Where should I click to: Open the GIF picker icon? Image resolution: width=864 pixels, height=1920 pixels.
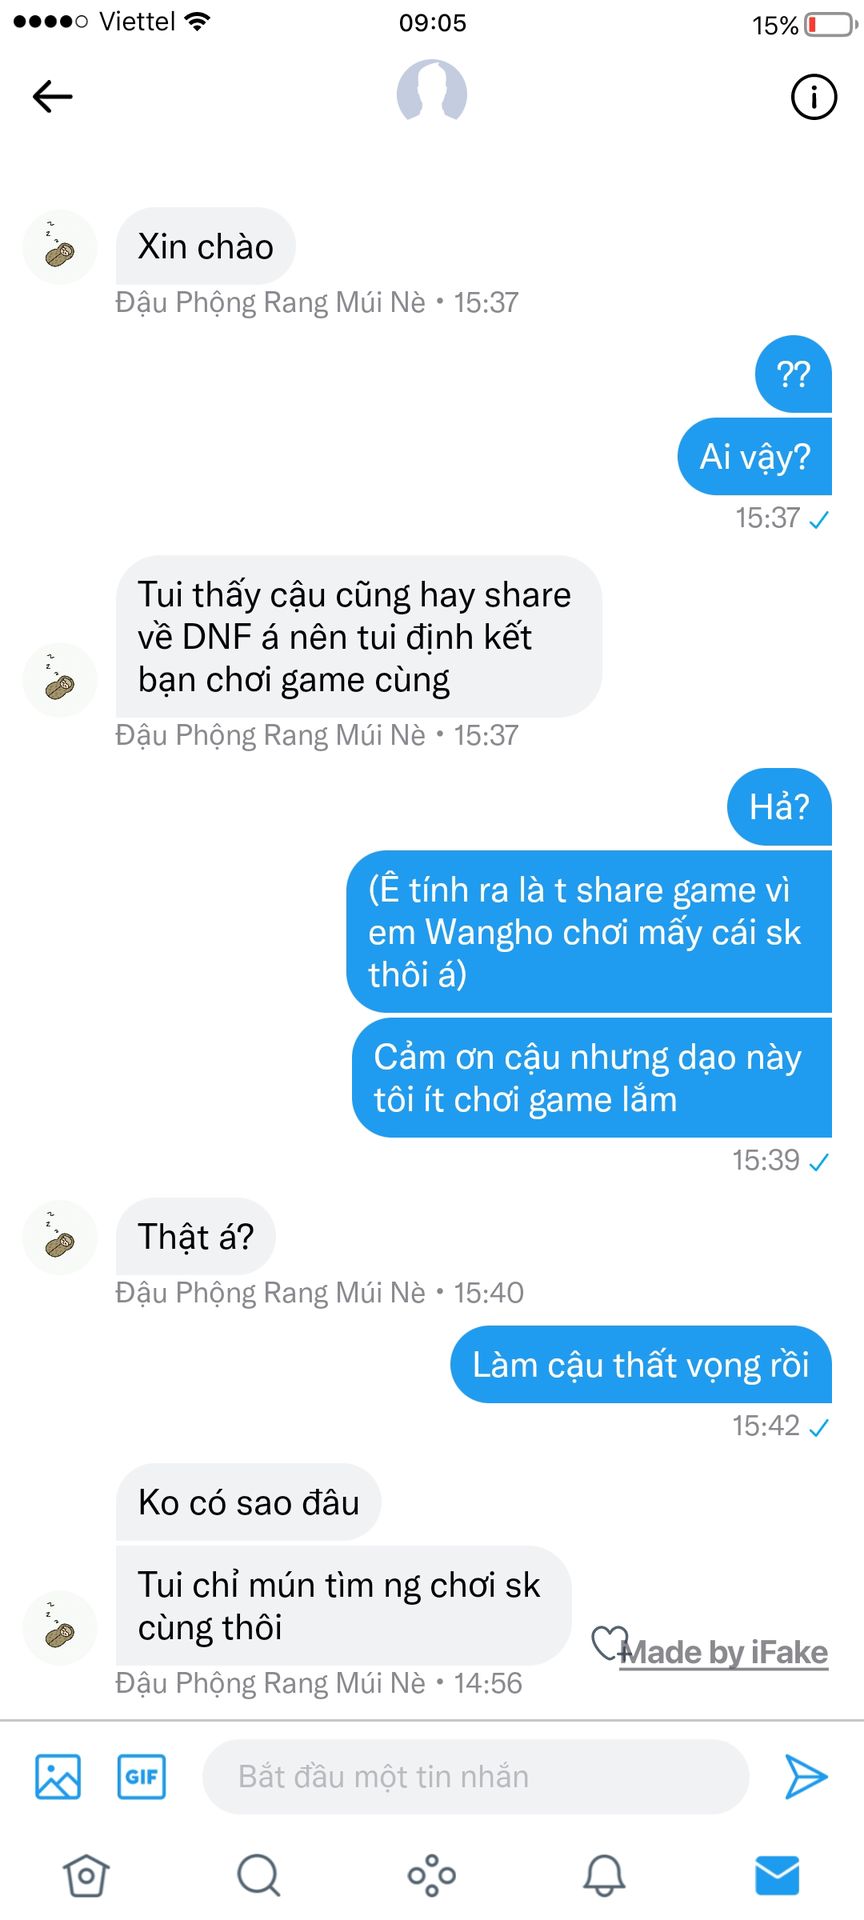click(141, 1777)
